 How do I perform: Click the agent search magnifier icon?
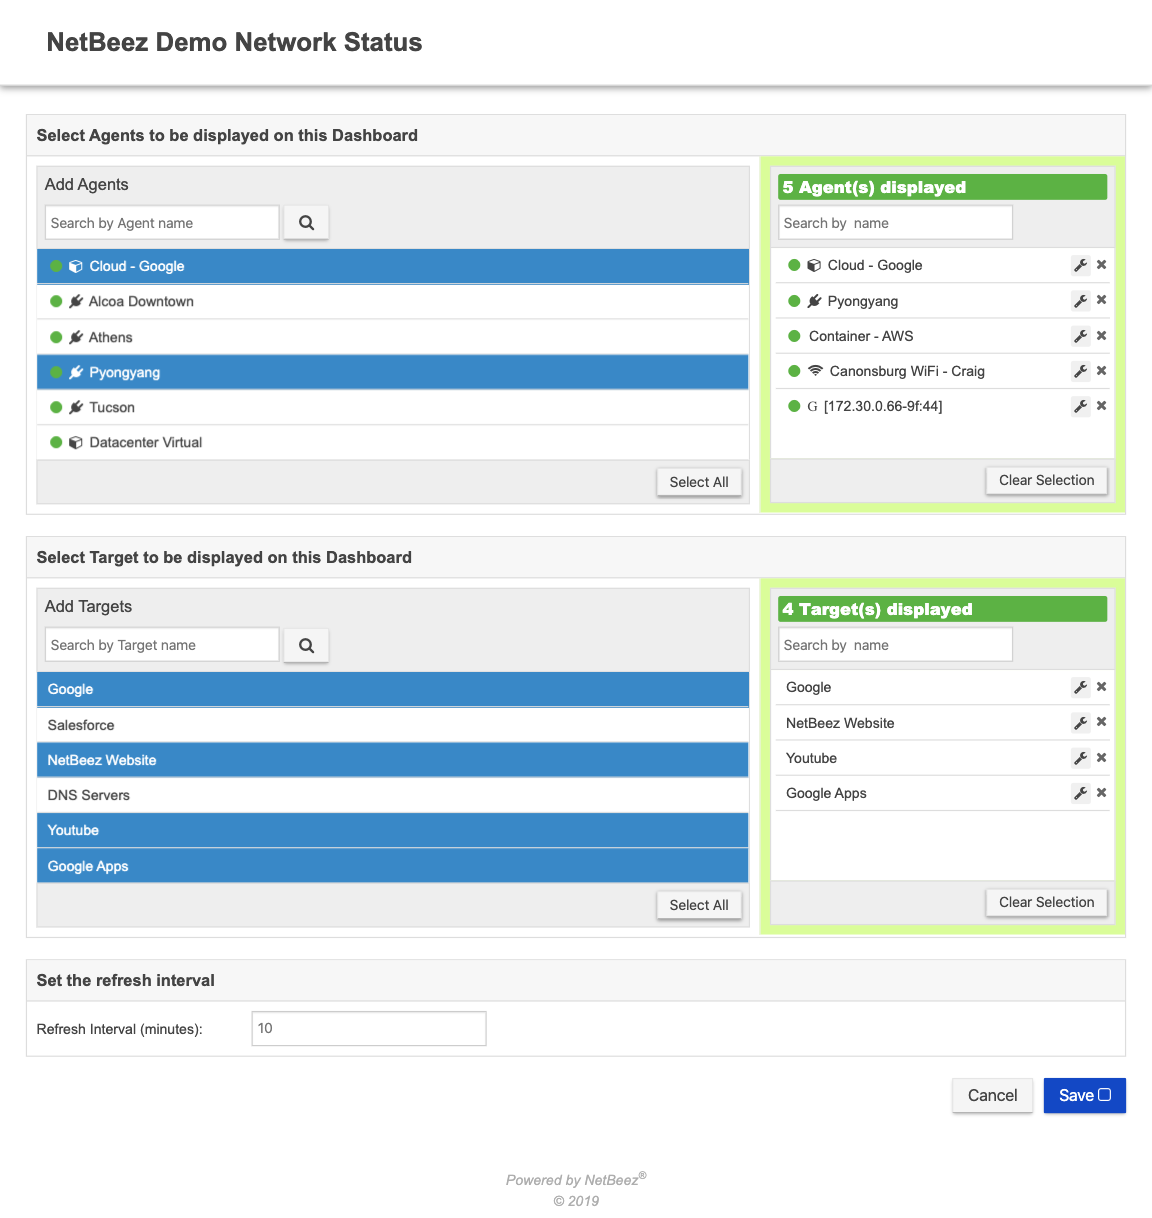[306, 223]
